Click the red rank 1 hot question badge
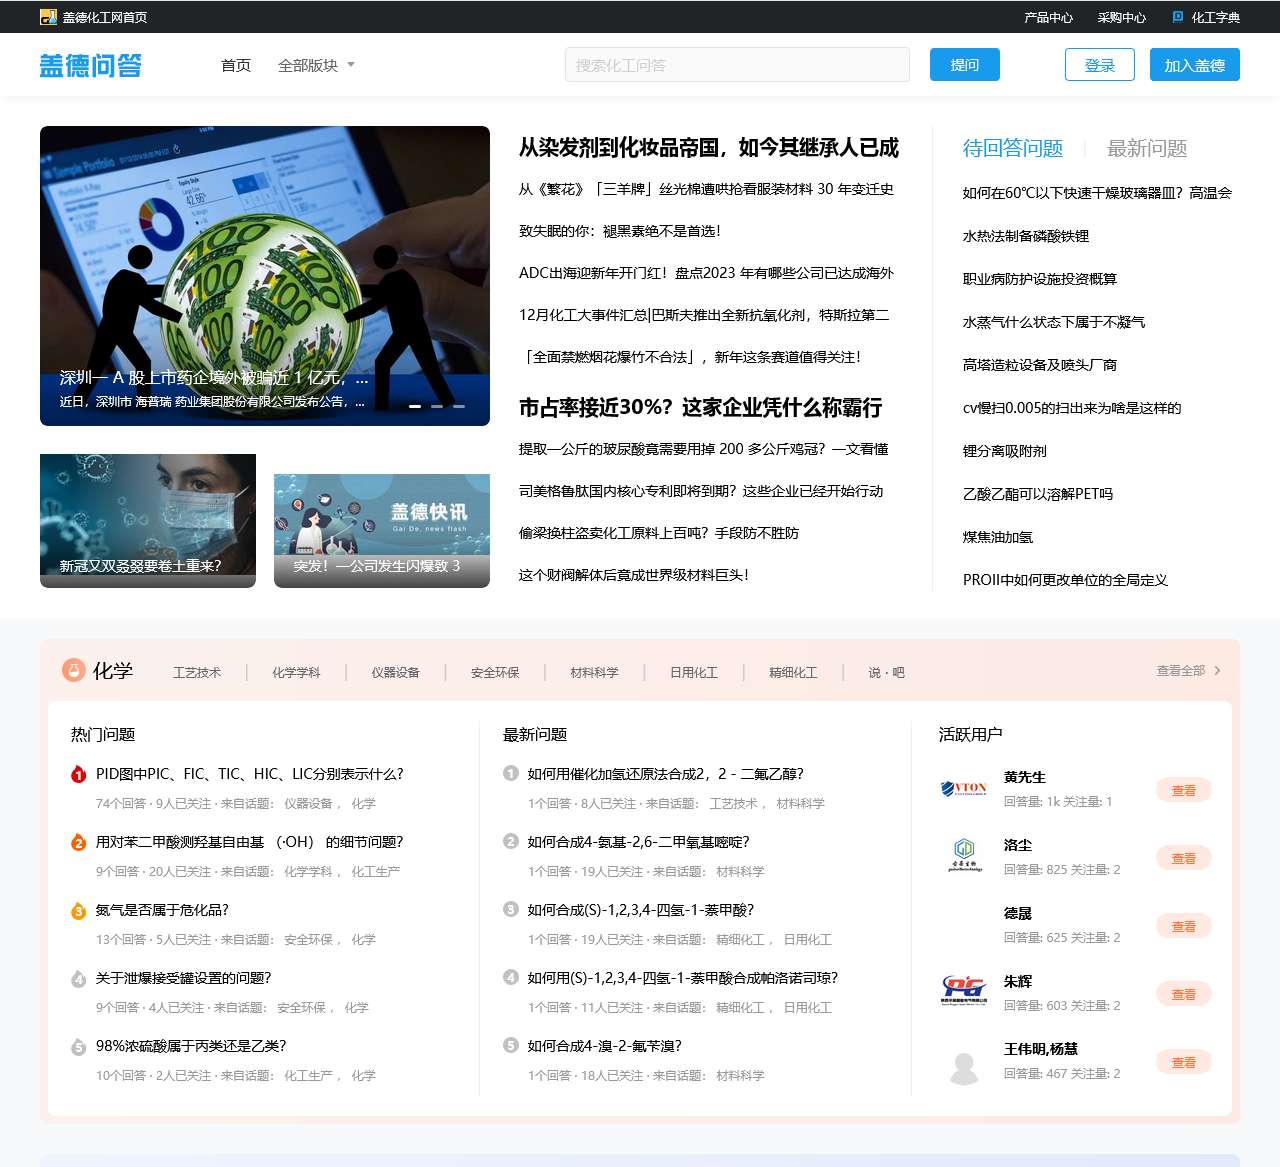Image resolution: width=1280 pixels, height=1167 pixels. 78,774
